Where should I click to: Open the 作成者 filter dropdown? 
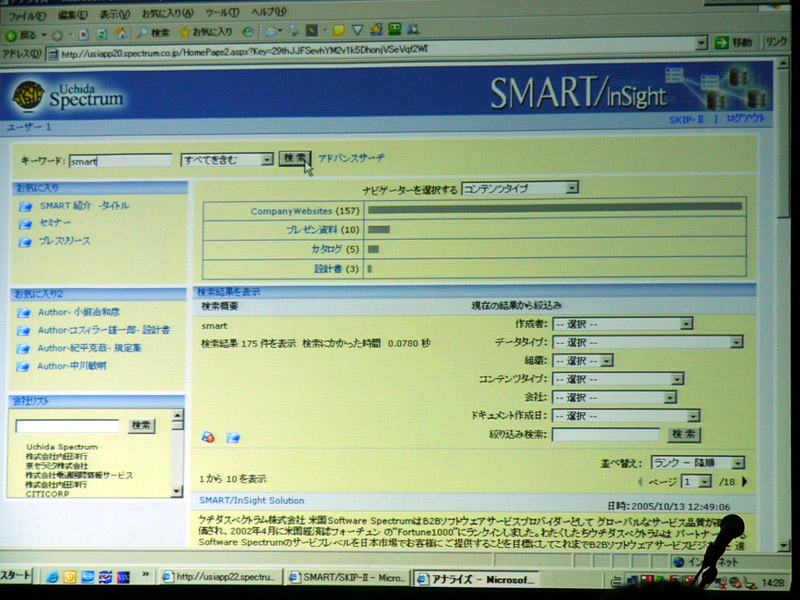(x=623, y=324)
